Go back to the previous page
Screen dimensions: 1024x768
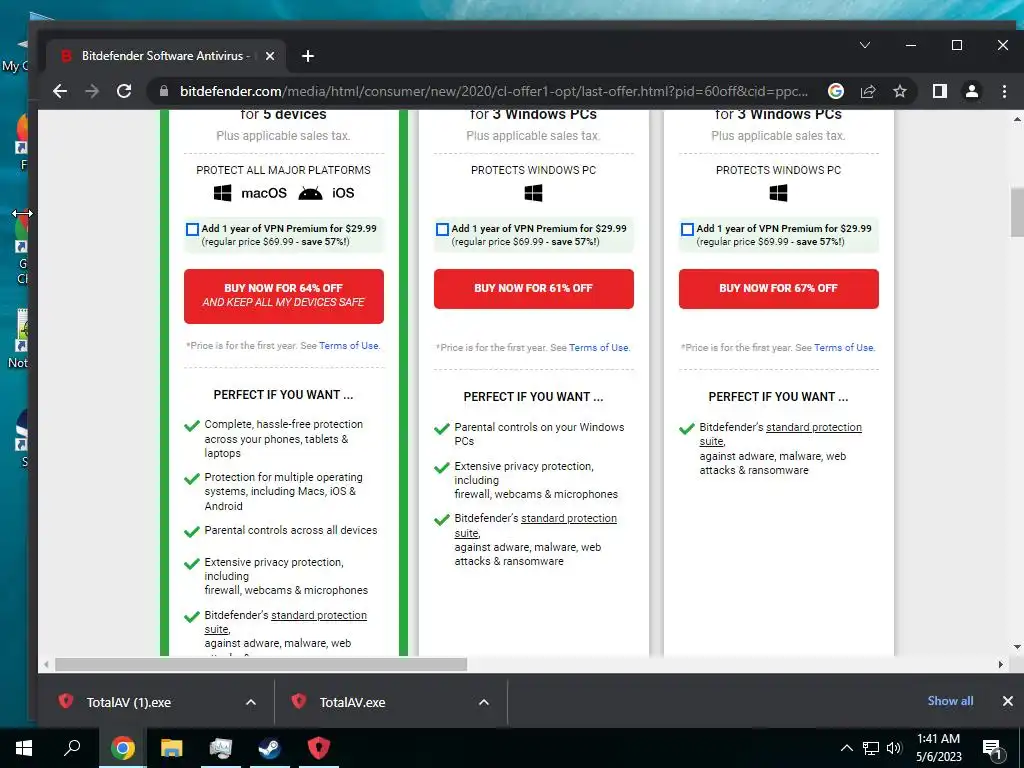[x=60, y=91]
